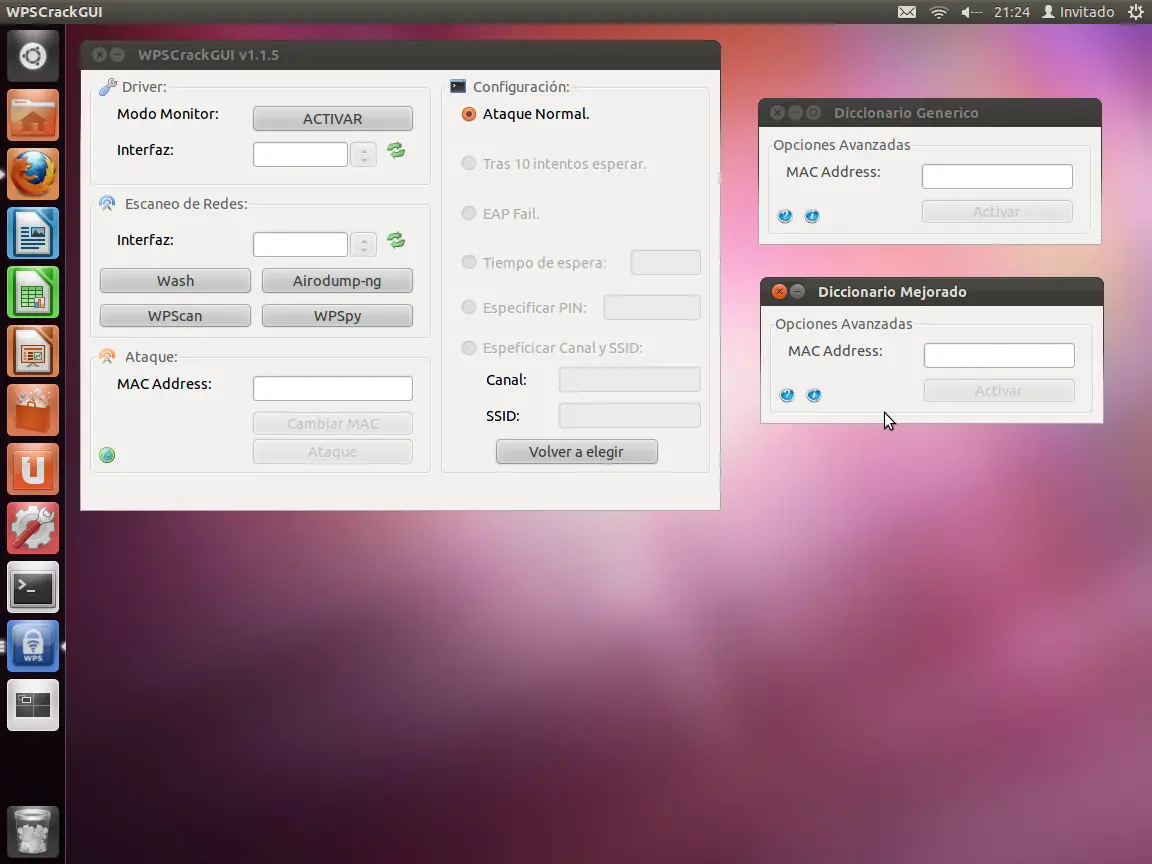Click Escaneo de Redes Interfaz combo field
1152x864 pixels.
[300, 244]
